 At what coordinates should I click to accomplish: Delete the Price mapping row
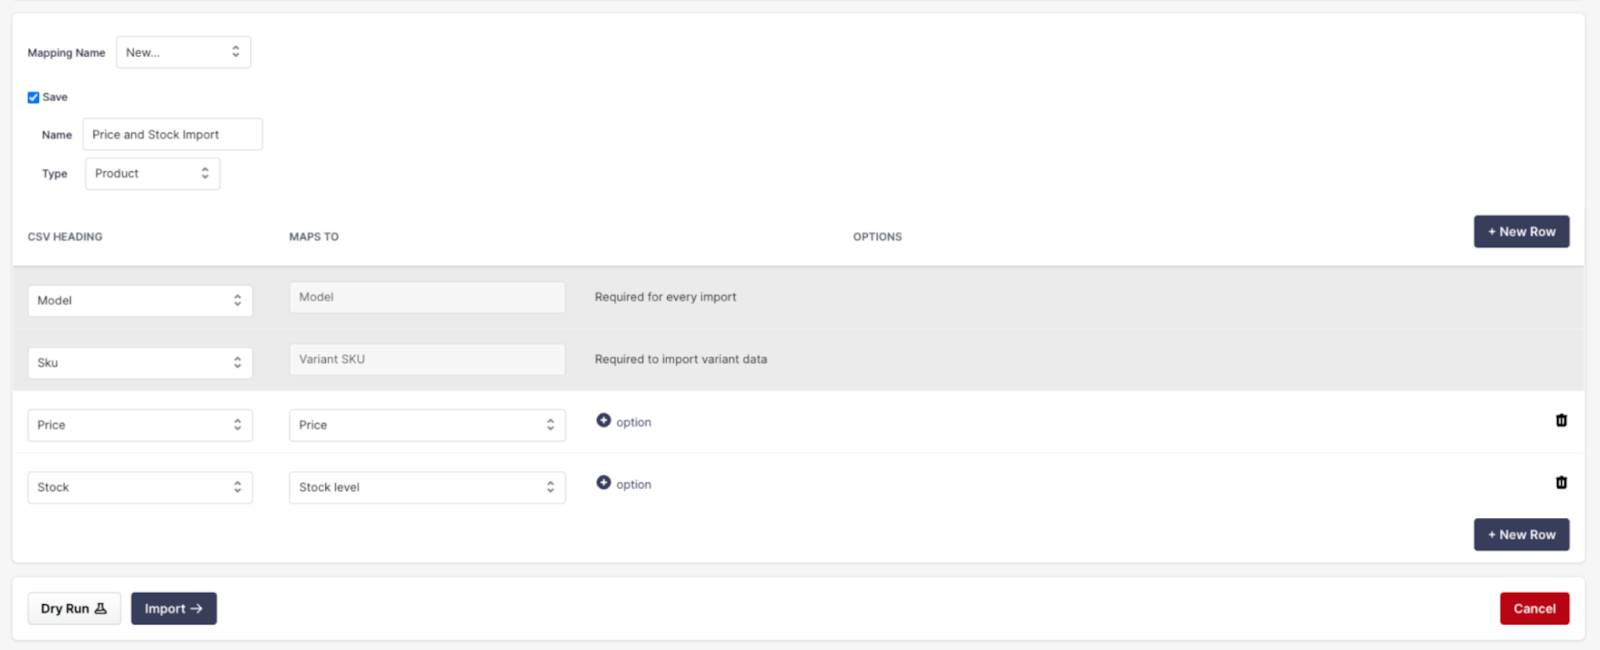coord(1561,421)
